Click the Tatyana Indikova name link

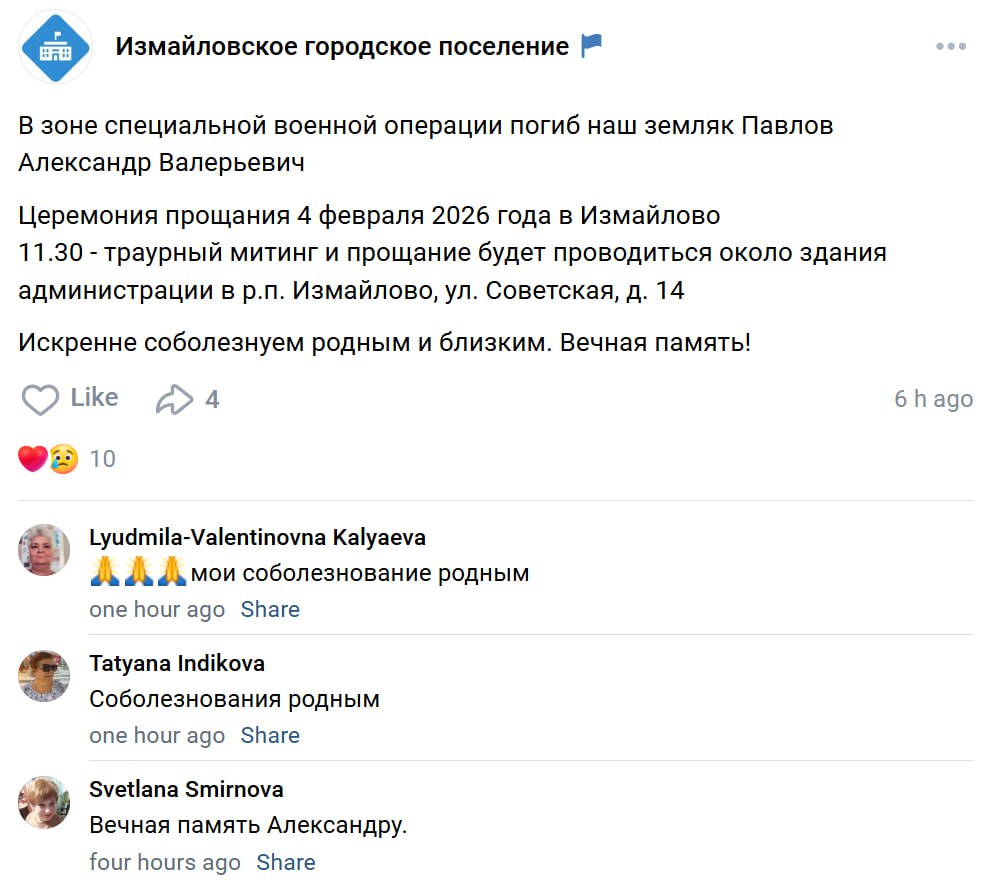pyautogui.click(x=177, y=663)
